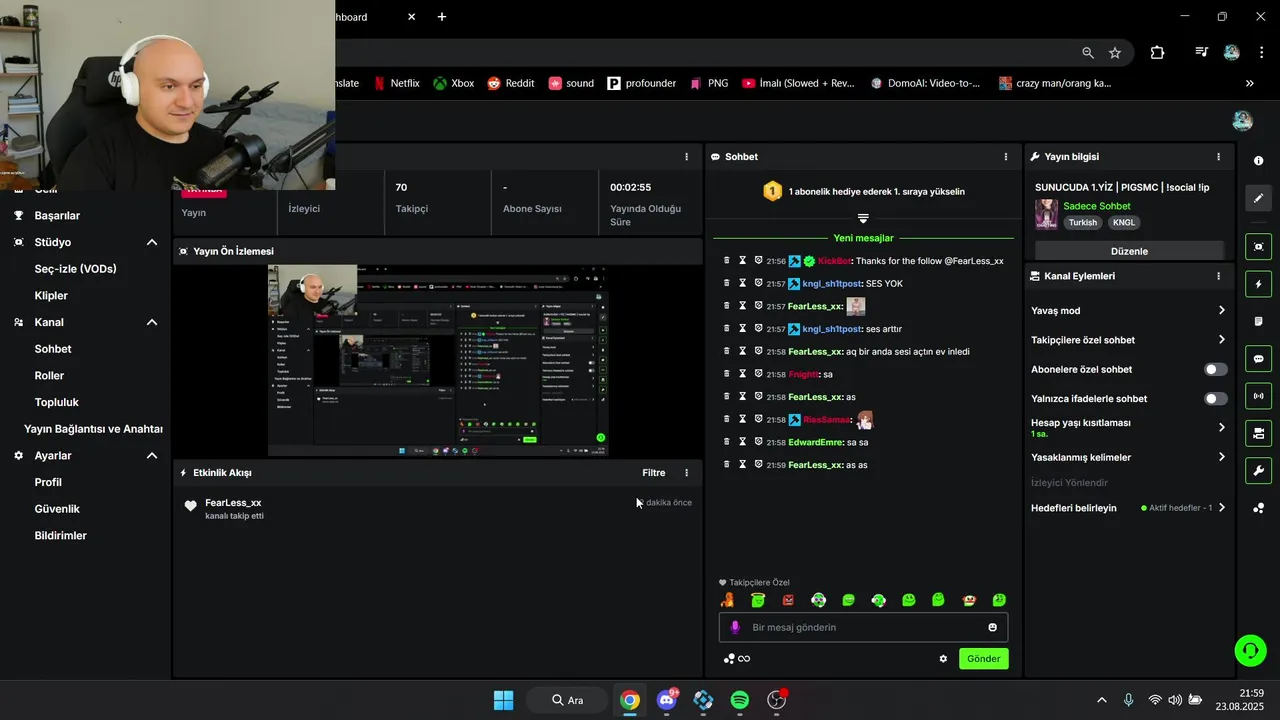Focus the Bir mesaj gönderin input
The height and width of the screenshot is (720, 1280).
click(x=864, y=627)
